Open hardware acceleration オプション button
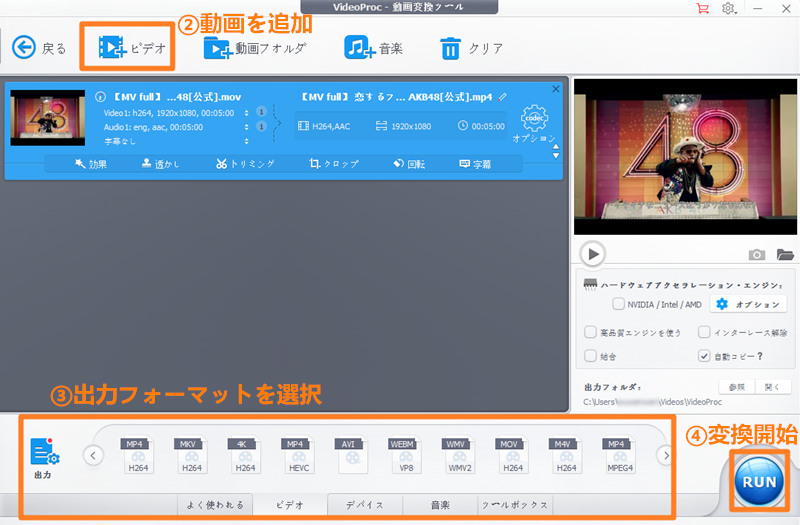Image resolution: width=800 pixels, height=525 pixels. tap(747, 304)
